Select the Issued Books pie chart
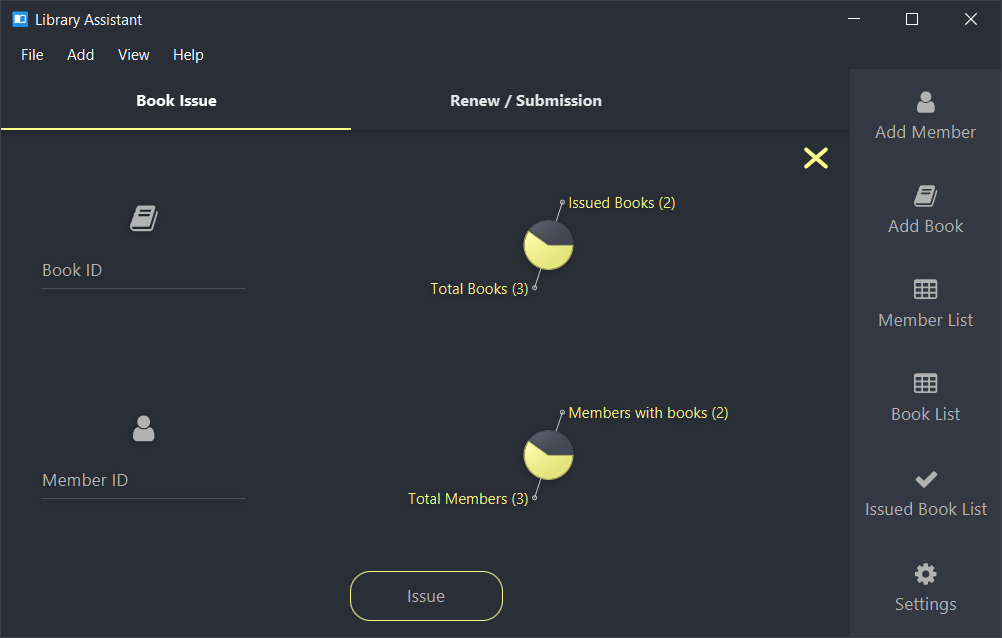Viewport: 1002px width, 638px height. pyautogui.click(x=548, y=245)
